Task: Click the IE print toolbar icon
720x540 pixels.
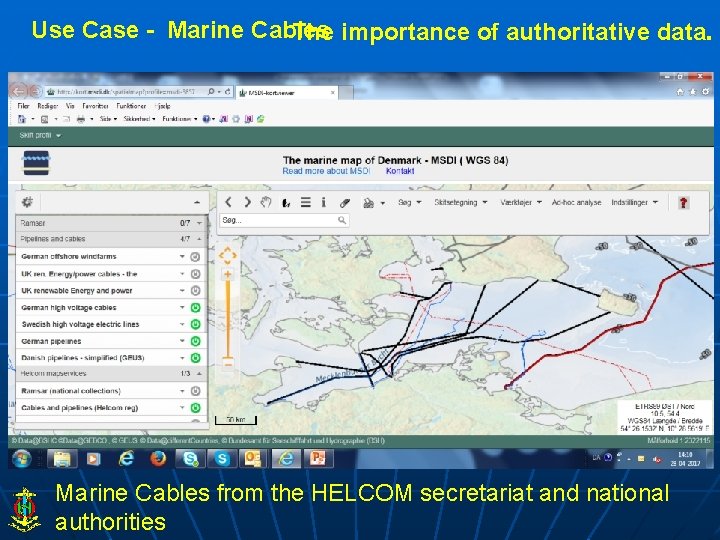Action: (x=81, y=119)
